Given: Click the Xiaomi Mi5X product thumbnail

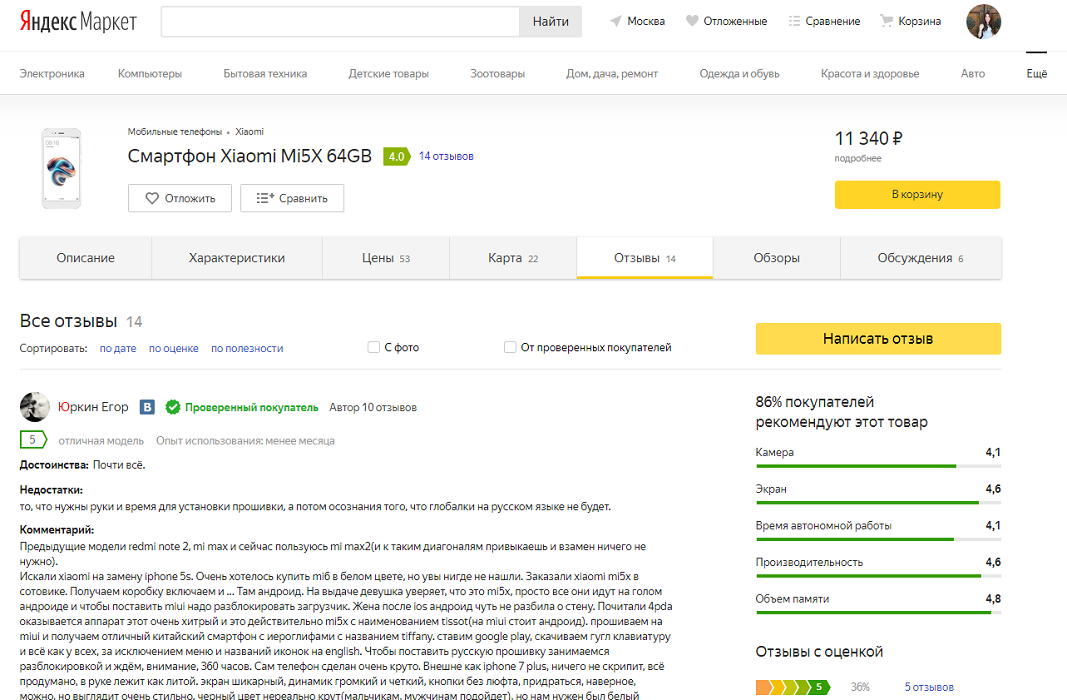Looking at the screenshot, I should pos(61,168).
